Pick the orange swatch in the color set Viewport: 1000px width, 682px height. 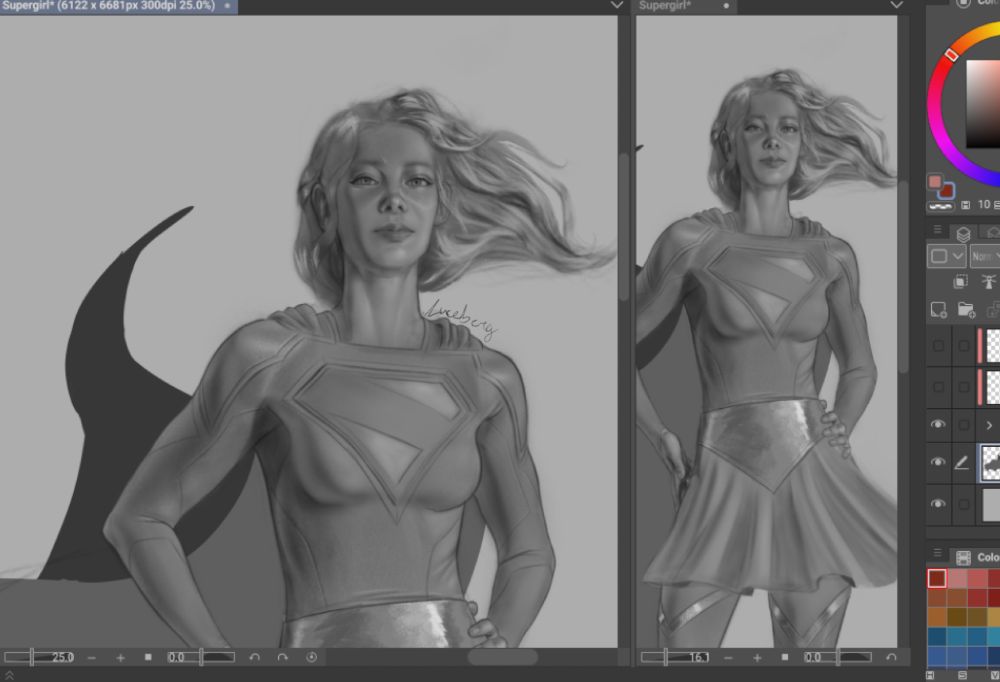pos(937,617)
